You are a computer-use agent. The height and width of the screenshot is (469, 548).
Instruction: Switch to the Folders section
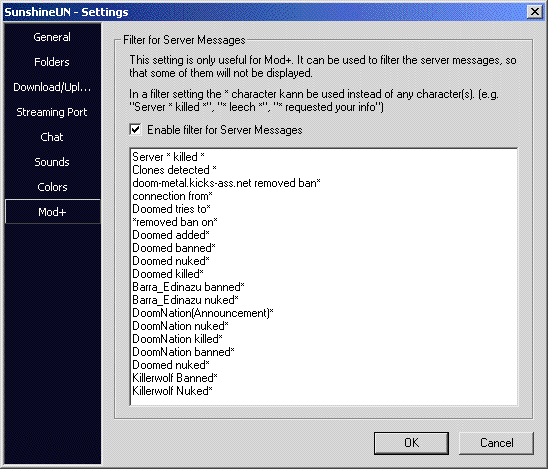click(52, 62)
